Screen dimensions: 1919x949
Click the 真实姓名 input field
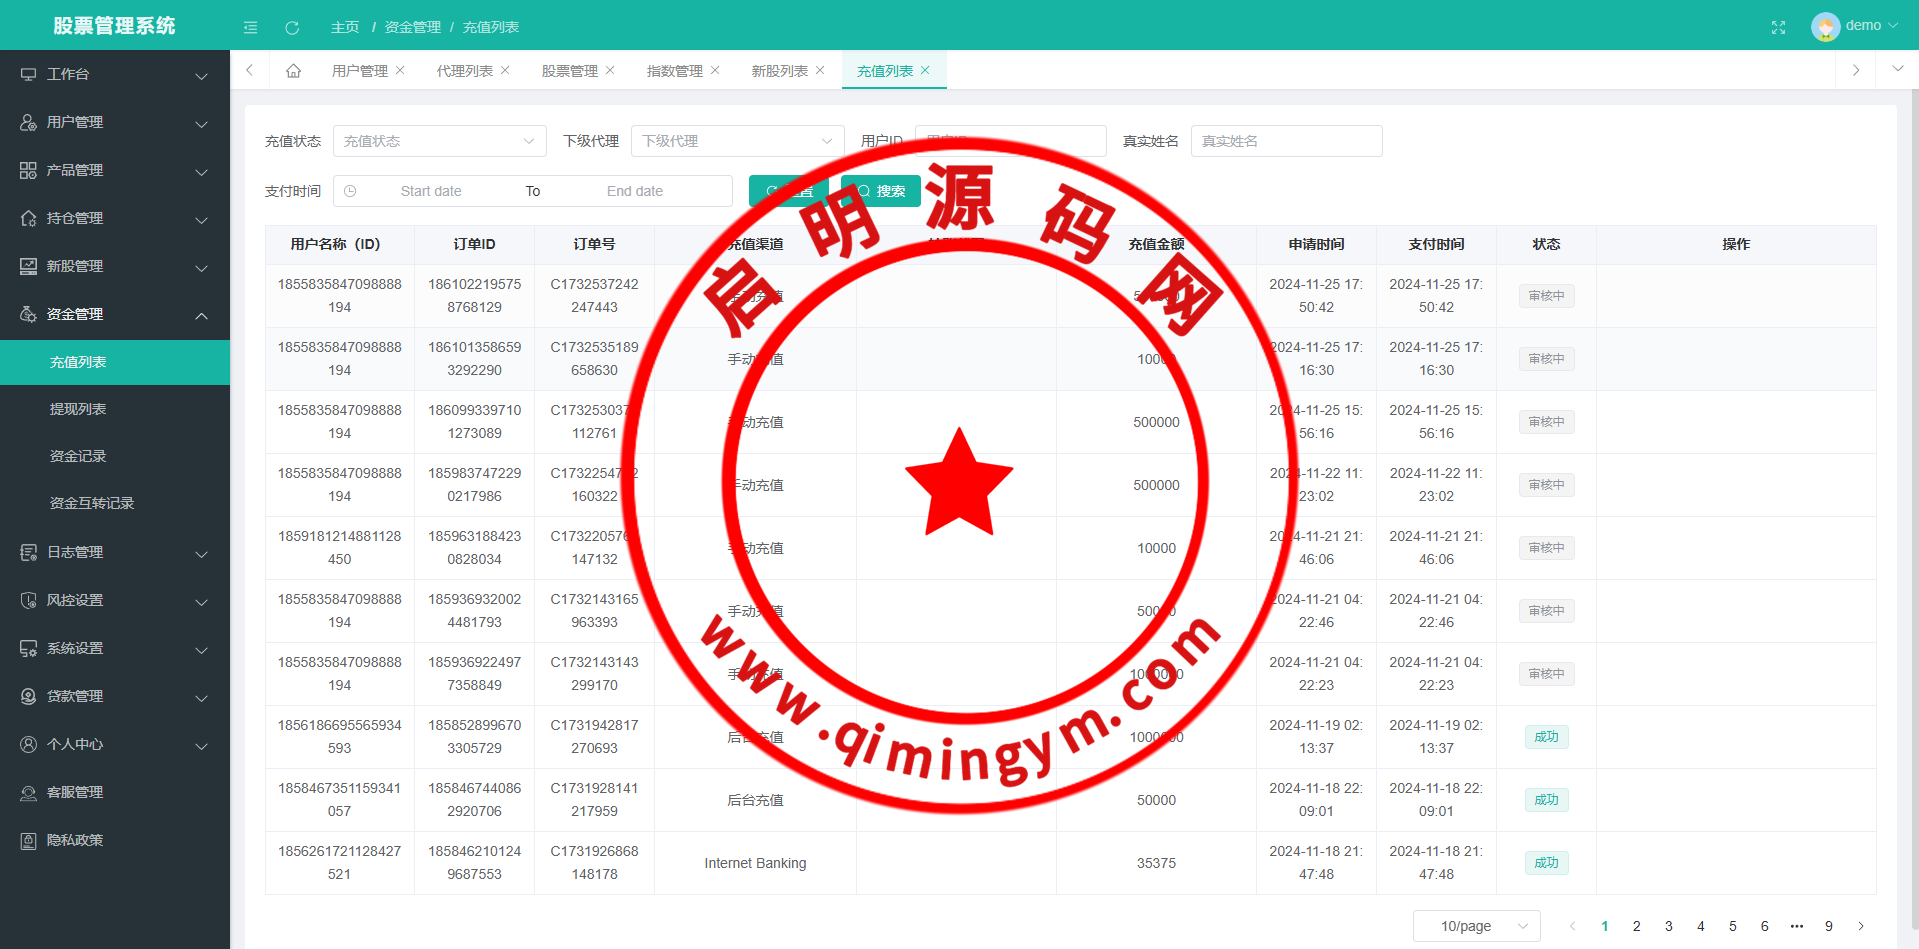(x=1286, y=141)
